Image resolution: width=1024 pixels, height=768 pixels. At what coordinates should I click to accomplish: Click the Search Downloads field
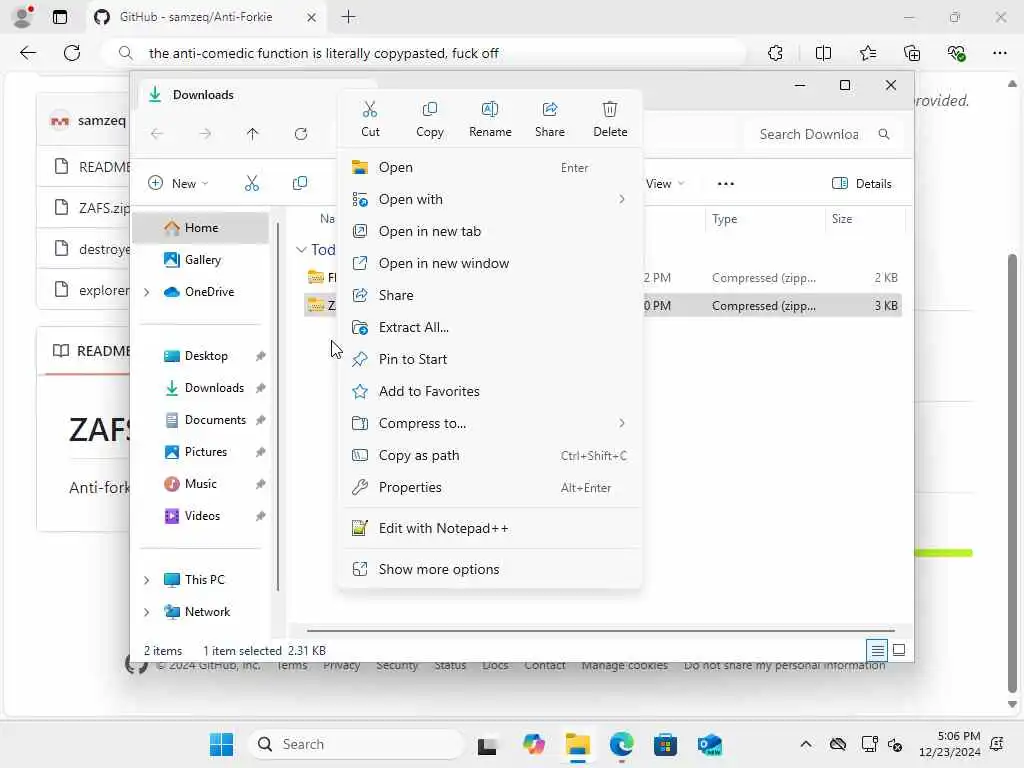[x=824, y=134]
